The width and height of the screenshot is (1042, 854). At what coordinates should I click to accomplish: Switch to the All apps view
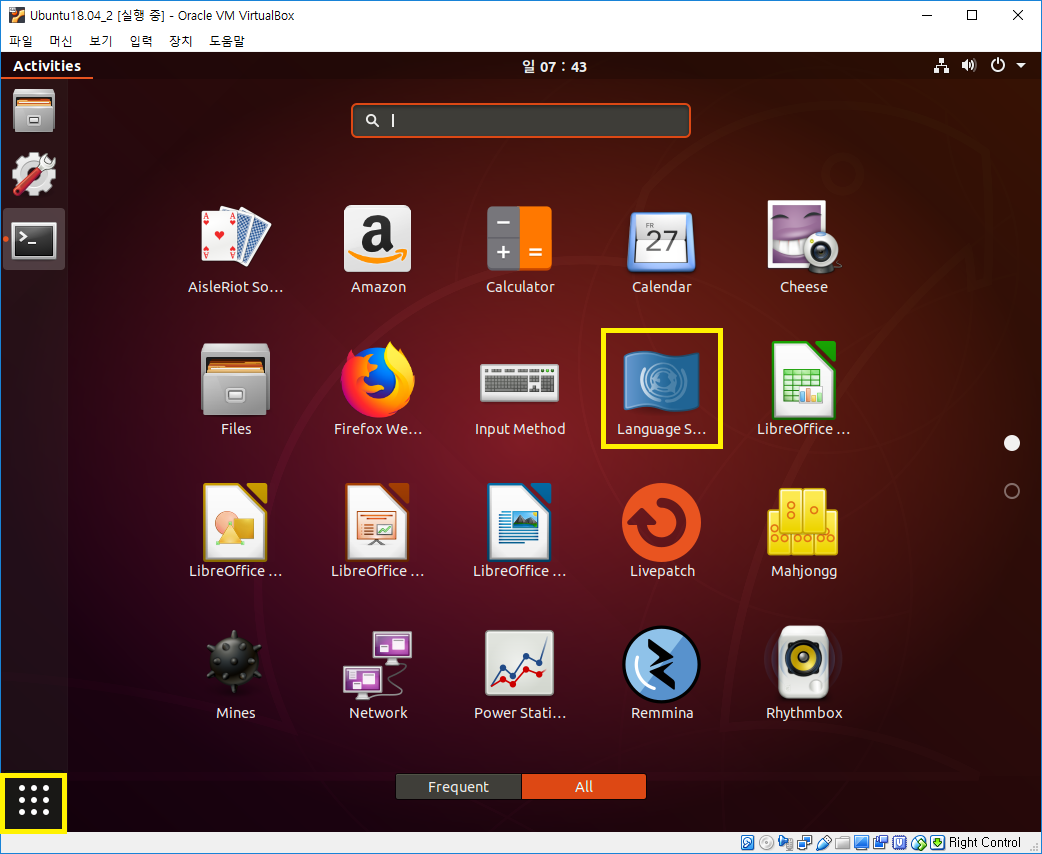(x=583, y=787)
